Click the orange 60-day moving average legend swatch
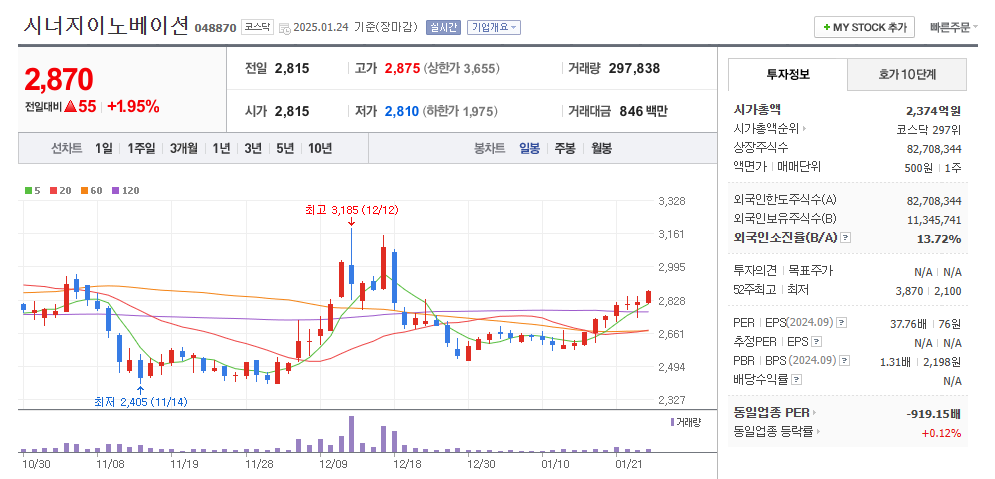The height and width of the screenshot is (479, 995). [84, 190]
